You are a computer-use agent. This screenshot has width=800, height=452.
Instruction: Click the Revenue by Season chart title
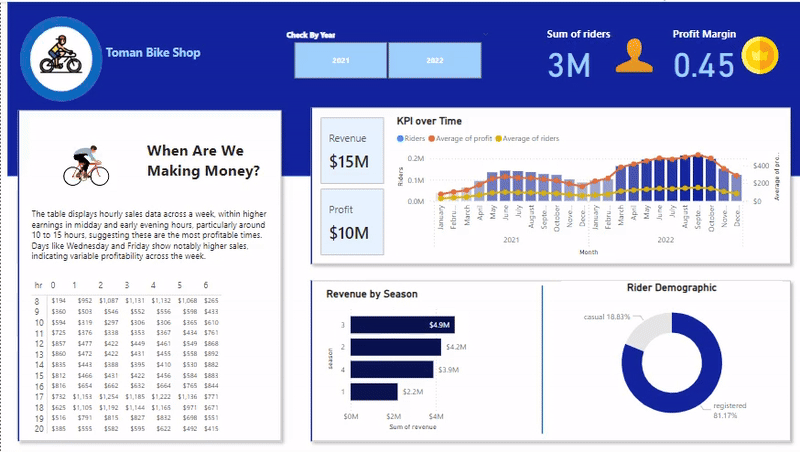point(372,294)
